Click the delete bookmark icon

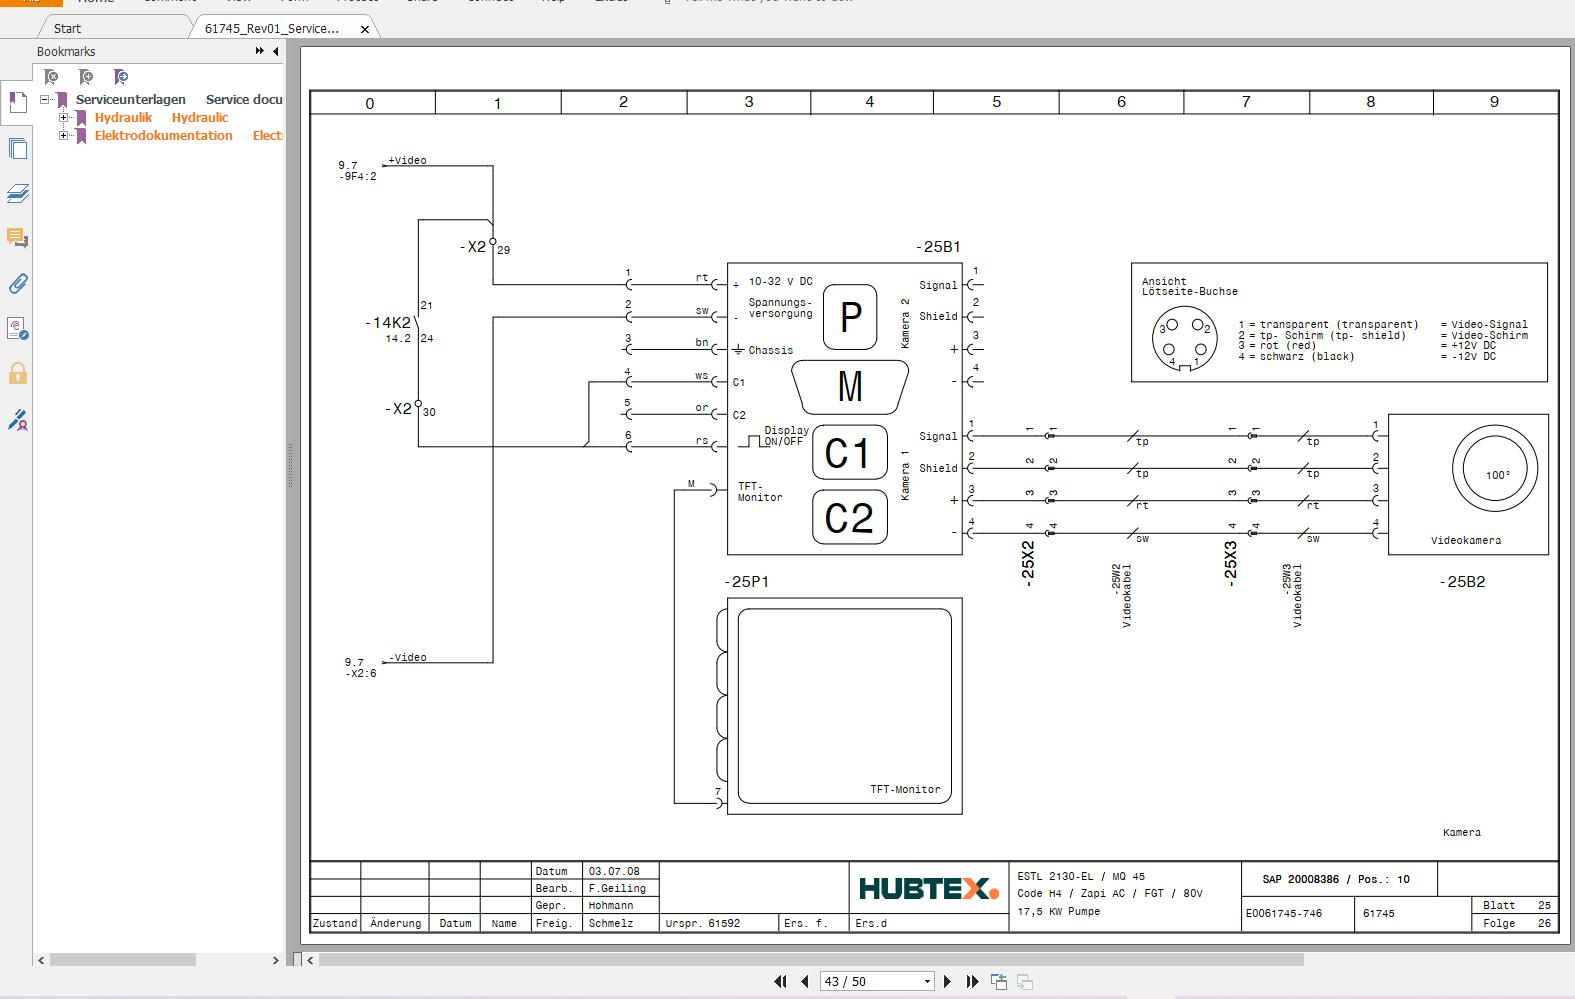51,77
